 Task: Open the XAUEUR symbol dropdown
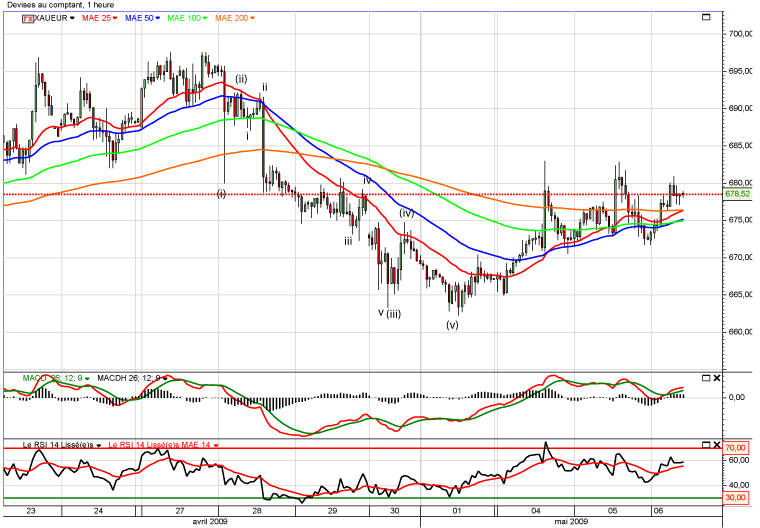(72, 19)
